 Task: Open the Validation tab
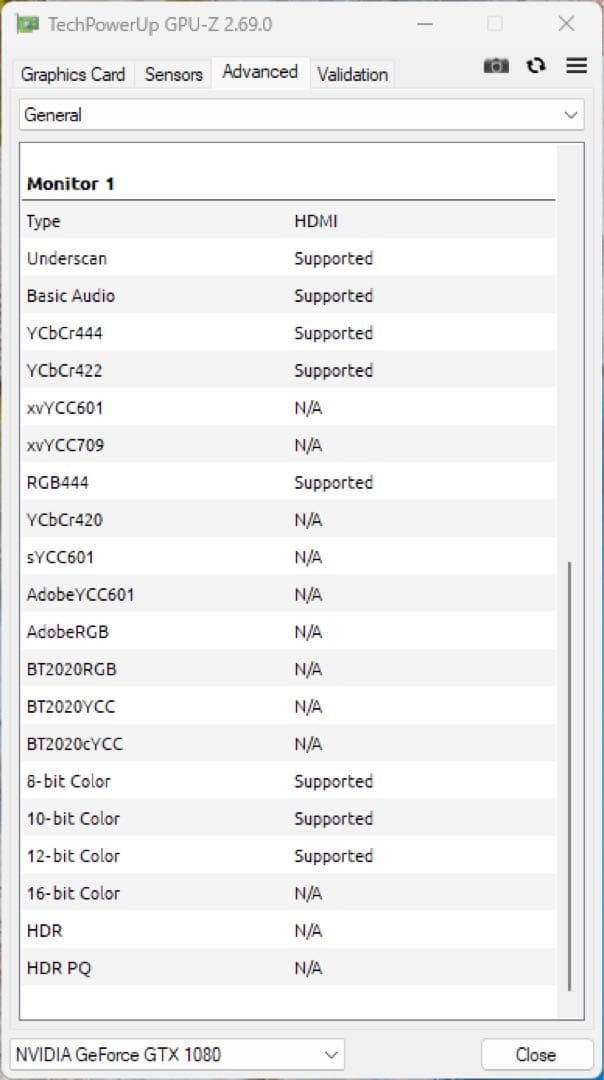[x=353, y=74]
